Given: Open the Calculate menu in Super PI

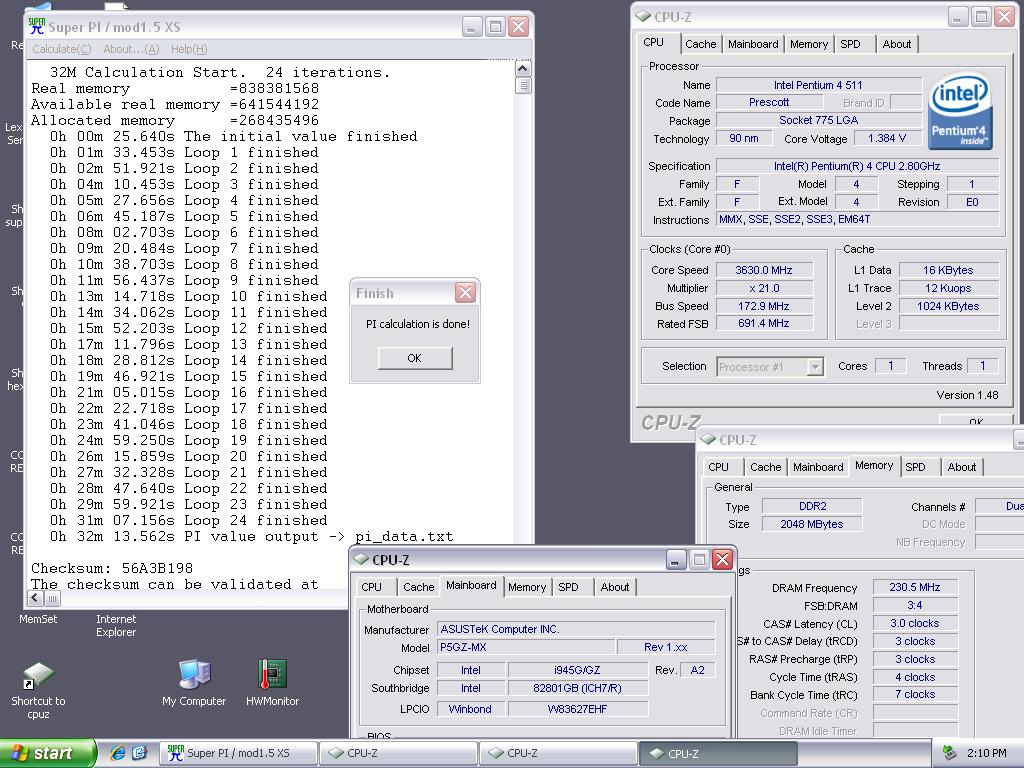Looking at the screenshot, I should coord(61,49).
